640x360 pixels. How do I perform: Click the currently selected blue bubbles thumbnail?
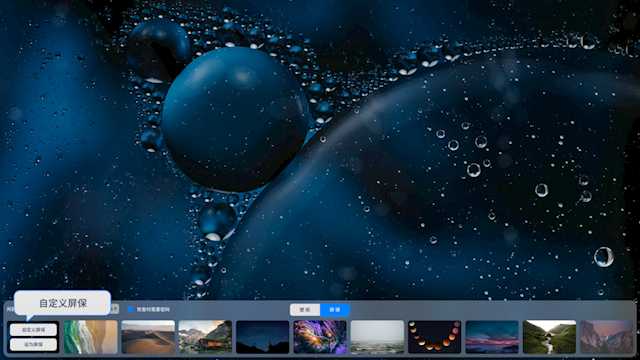[33, 337]
